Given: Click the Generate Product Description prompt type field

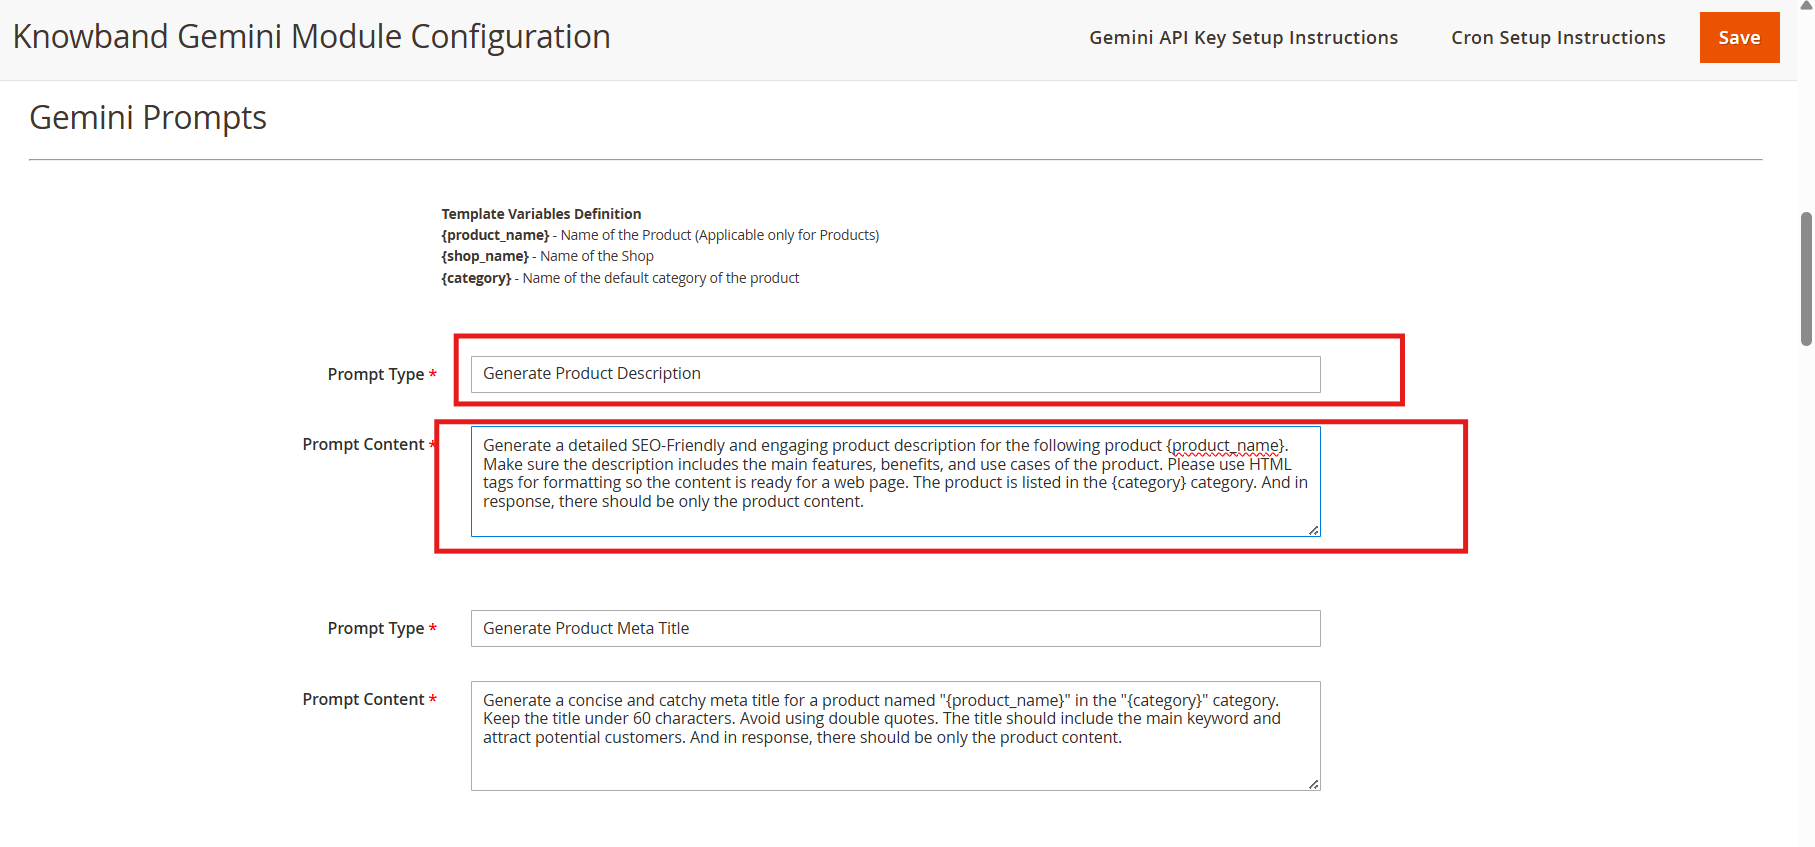Looking at the screenshot, I should click(895, 374).
